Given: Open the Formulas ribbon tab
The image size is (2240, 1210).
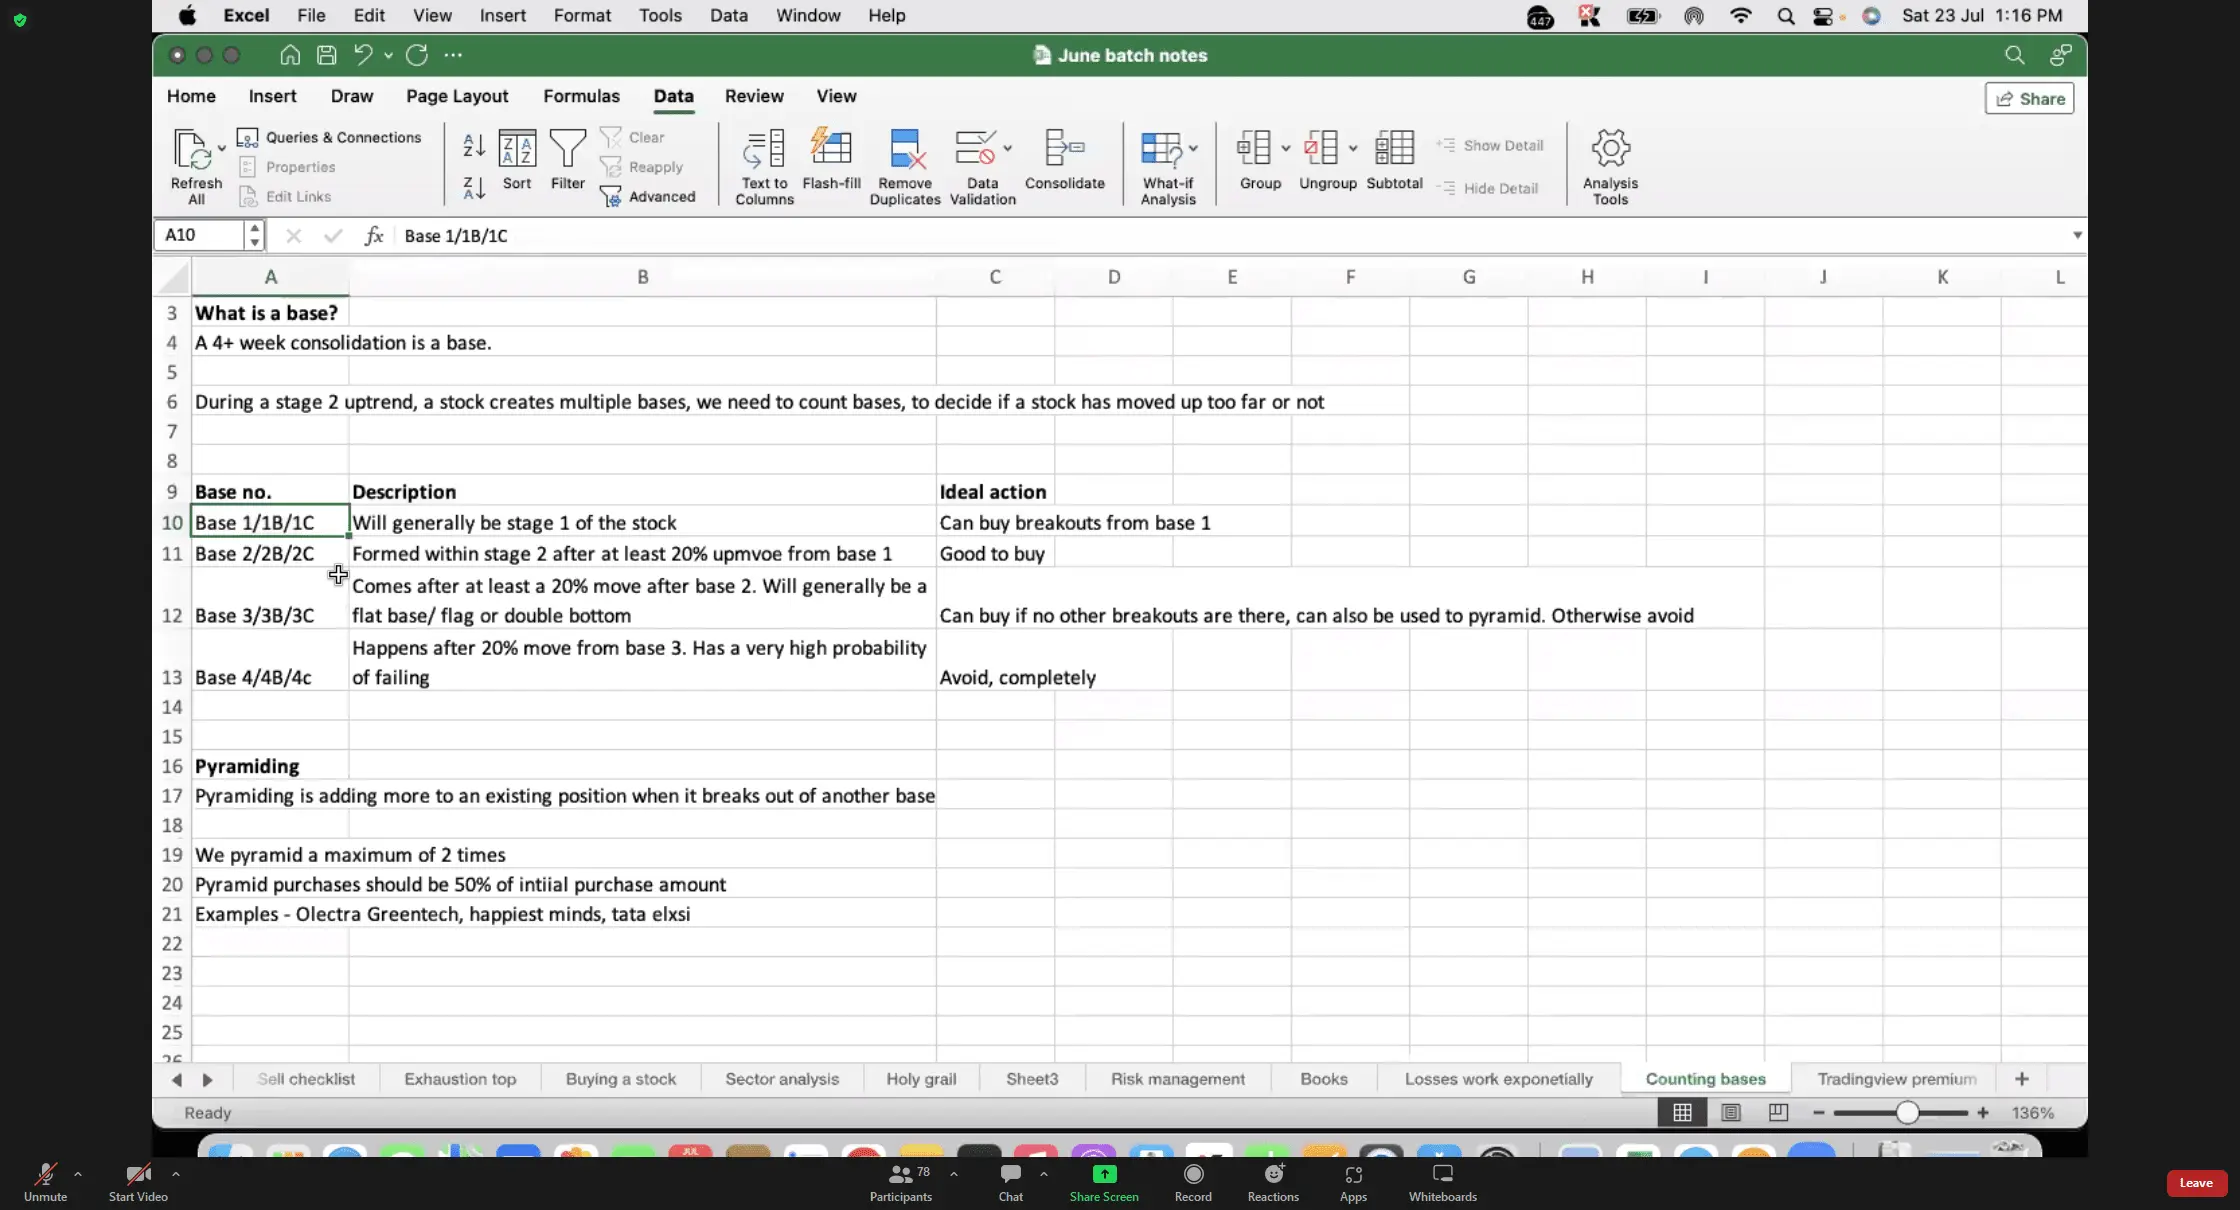Looking at the screenshot, I should tap(581, 96).
